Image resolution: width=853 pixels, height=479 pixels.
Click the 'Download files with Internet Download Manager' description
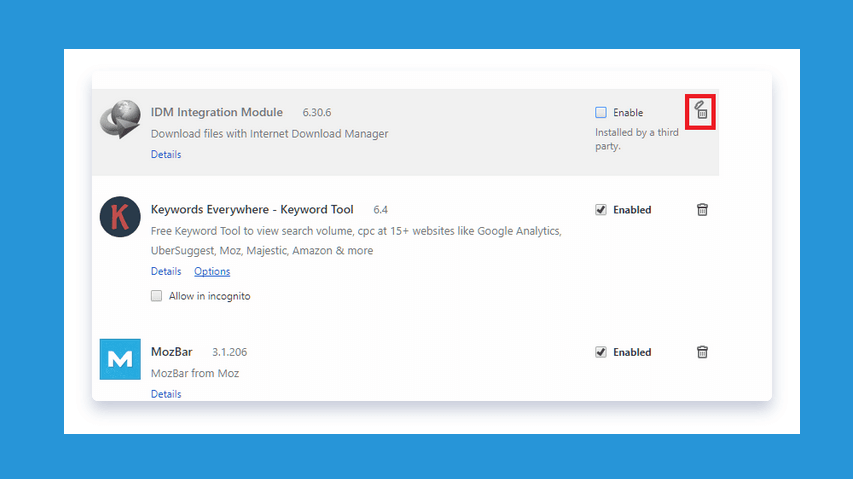[x=269, y=134]
